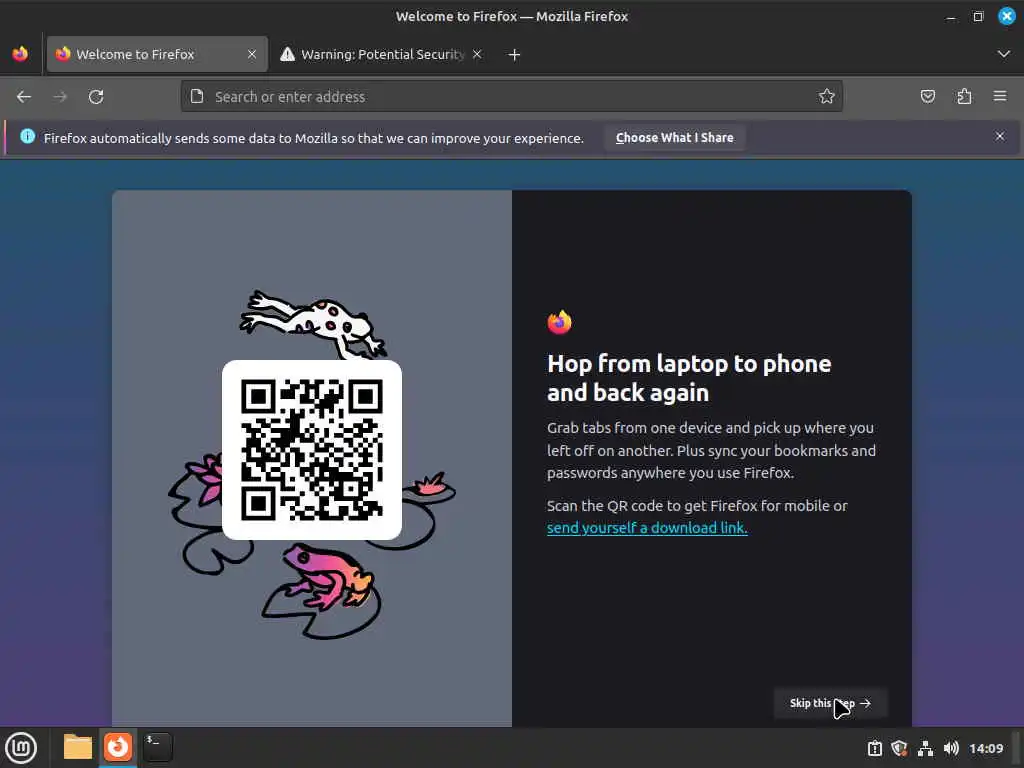Launch the Terminal from taskbar
The image size is (1024, 768).
click(157, 747)
